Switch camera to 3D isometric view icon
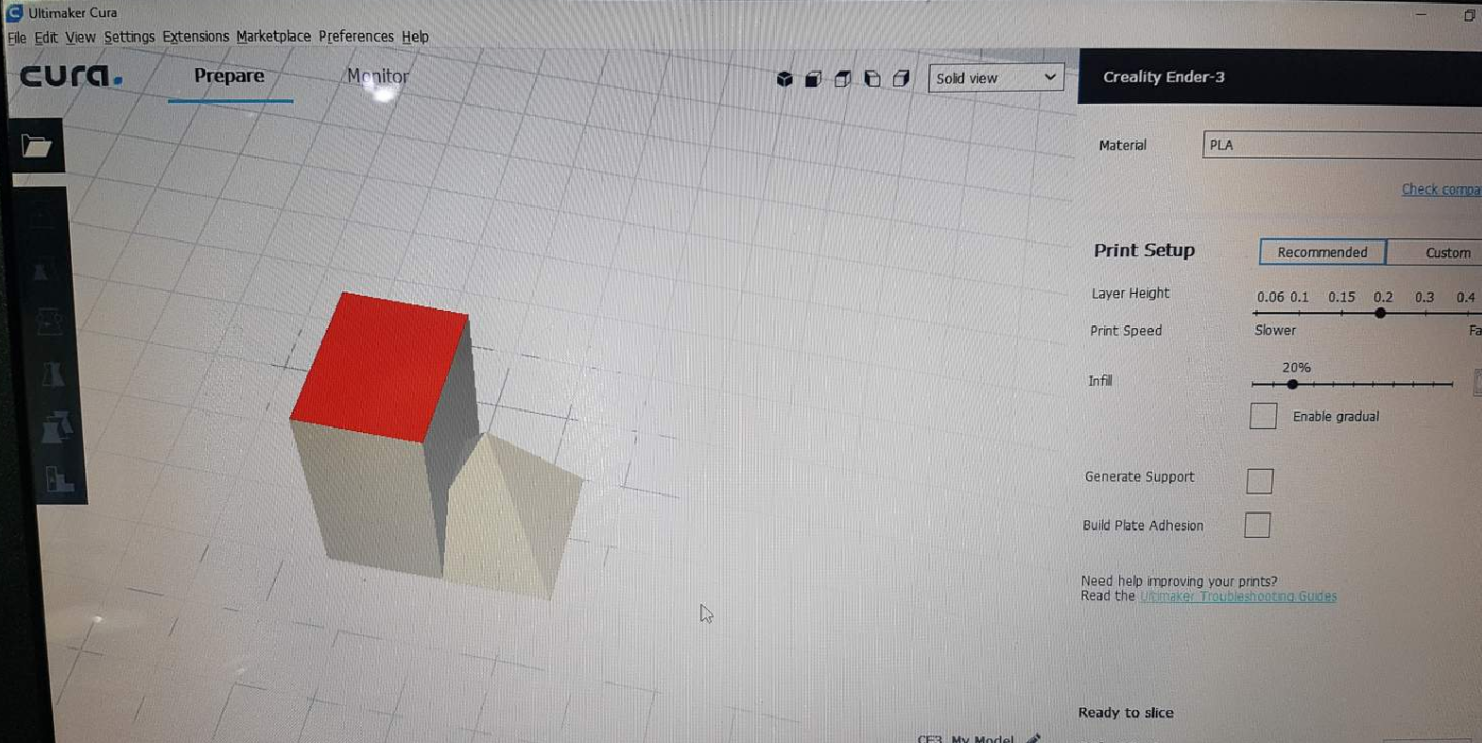1482x743 pixels. 785,78
